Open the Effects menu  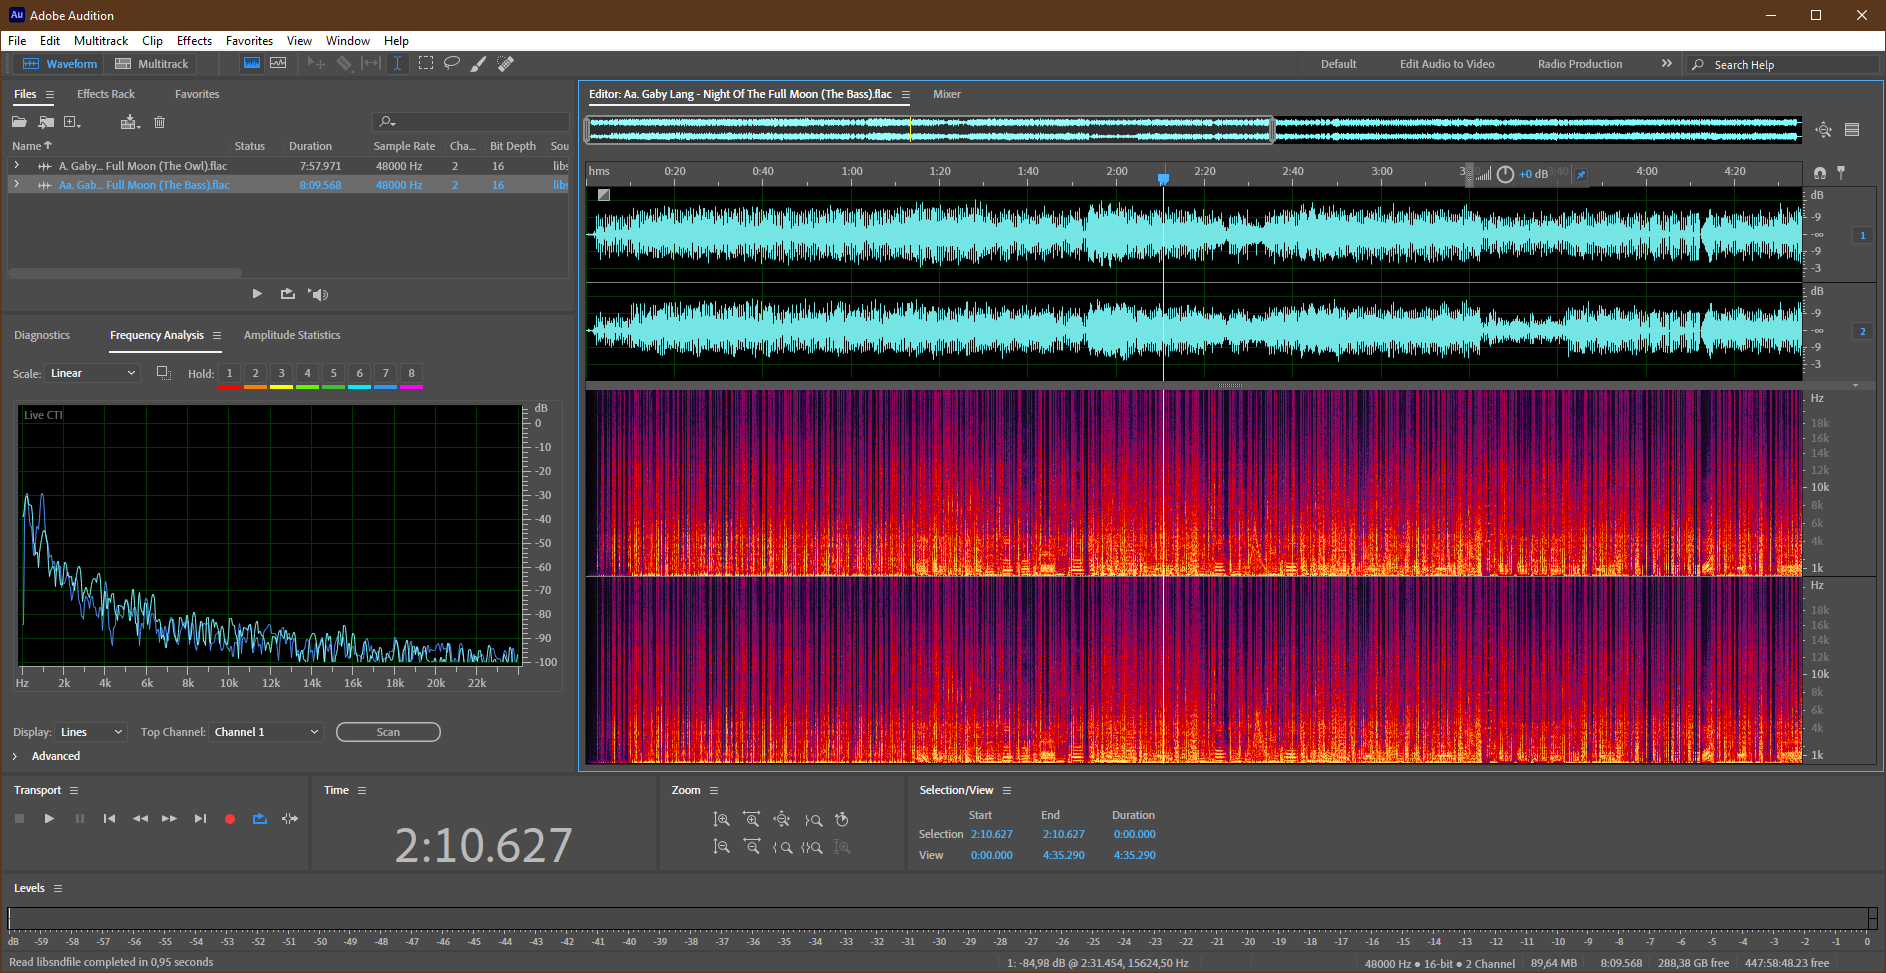point(194,41)
